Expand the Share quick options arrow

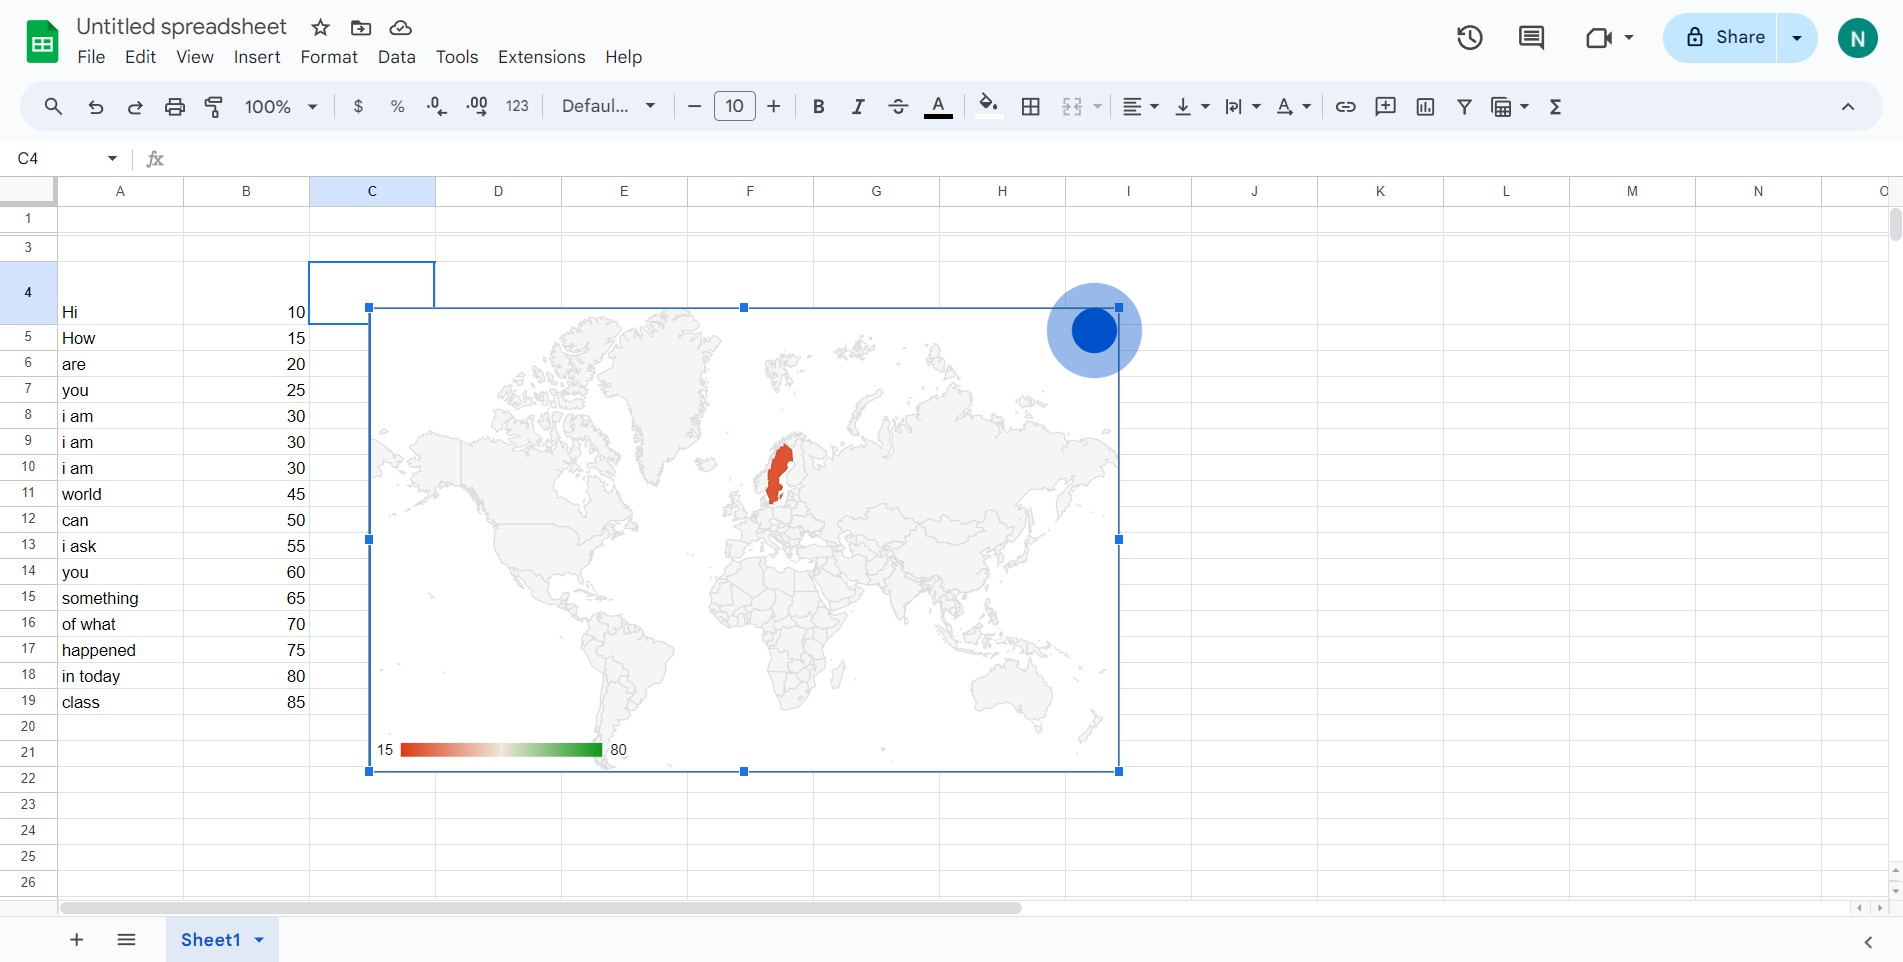(1797, 38)
